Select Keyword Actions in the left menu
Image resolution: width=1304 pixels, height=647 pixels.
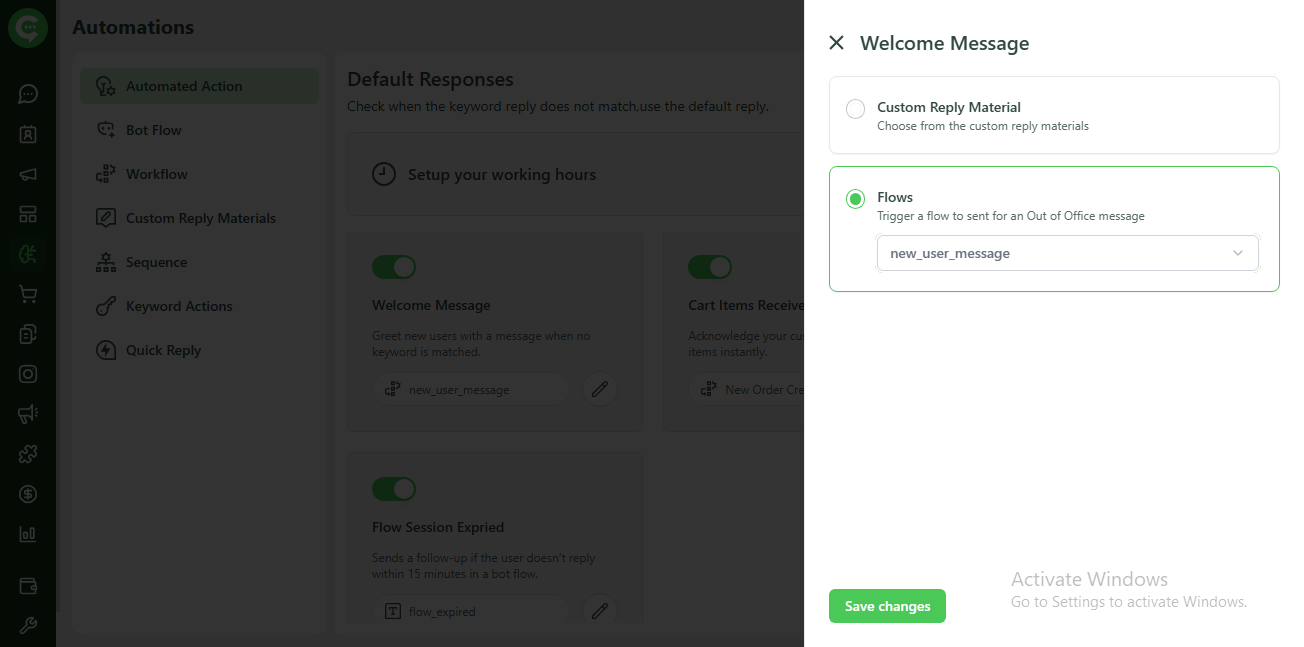coord(178,305)
